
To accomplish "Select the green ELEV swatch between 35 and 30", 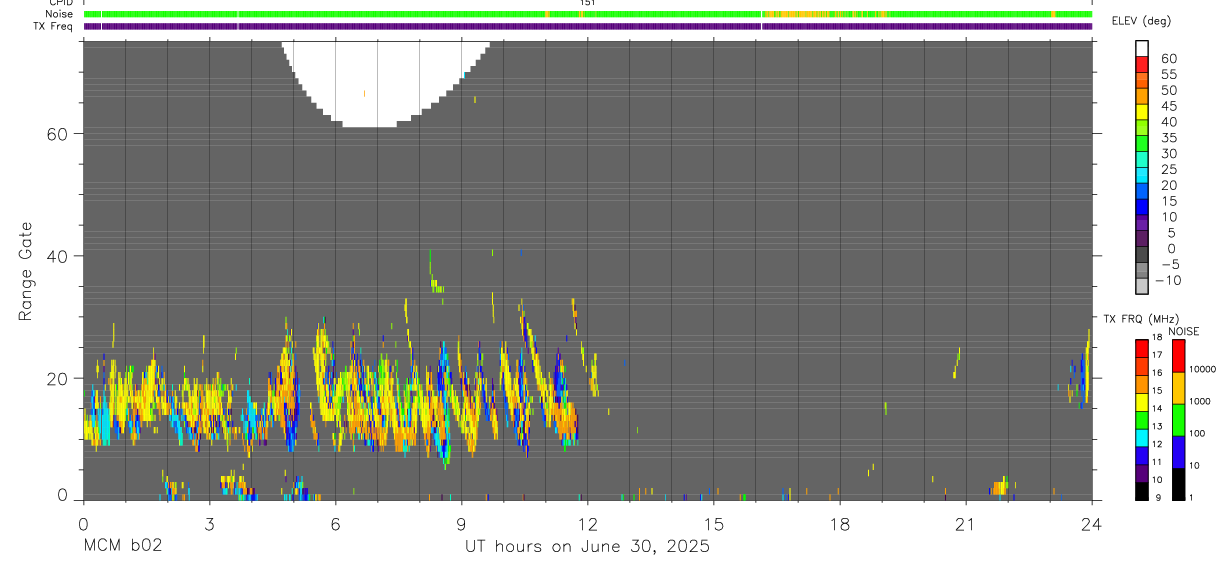I will pyautogui.click(x=1142, y=144).
